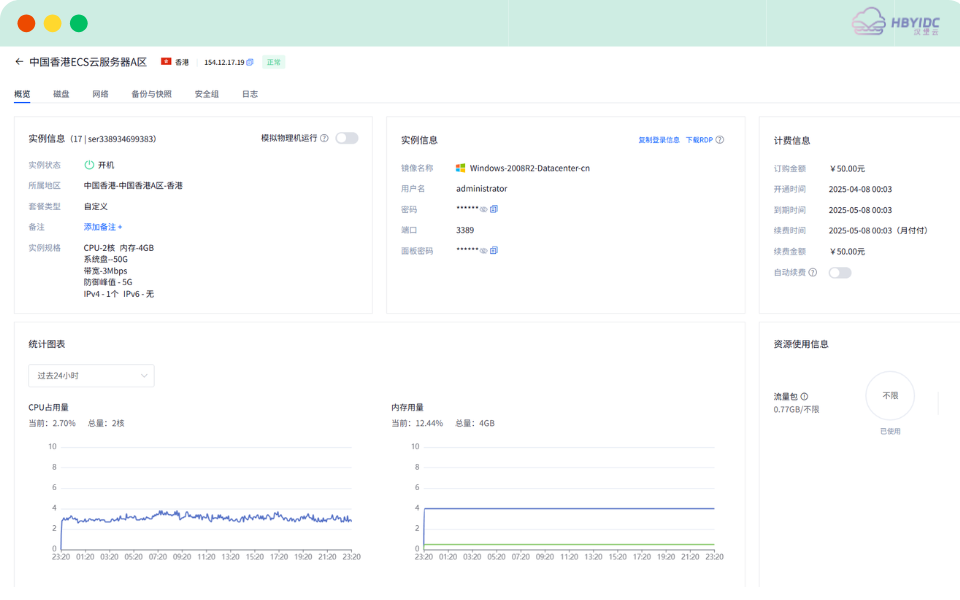Click info icon next to 流量包
Viewport: 960px width, 600px height.
(804, 397)
